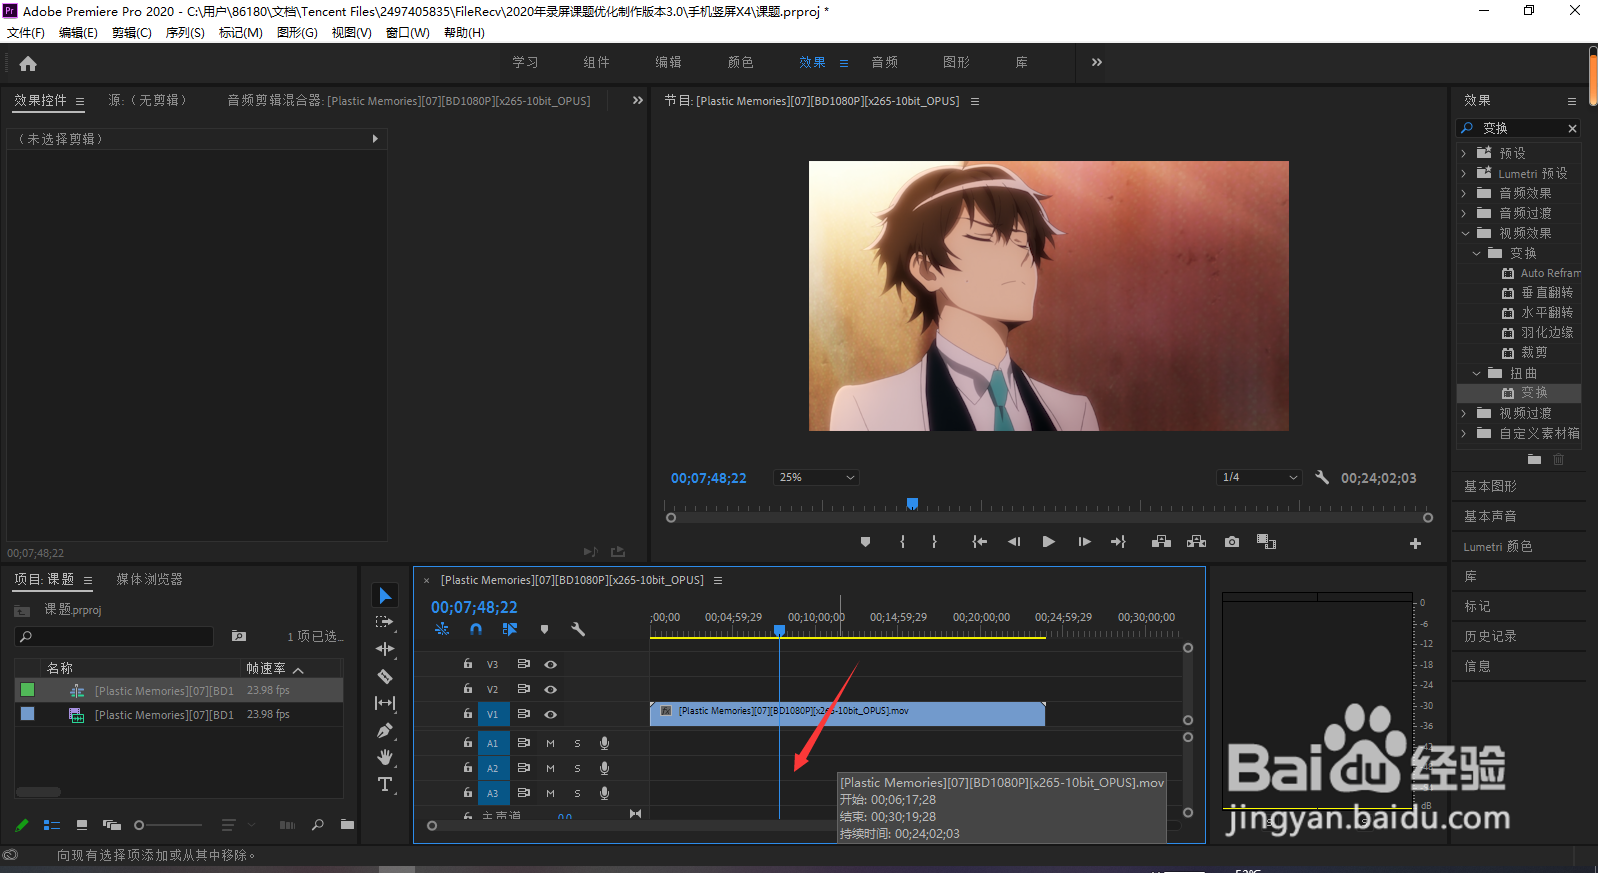Open the Lumetri 颜色 panel
The image size is (1598, 873).
(1497, 546)
